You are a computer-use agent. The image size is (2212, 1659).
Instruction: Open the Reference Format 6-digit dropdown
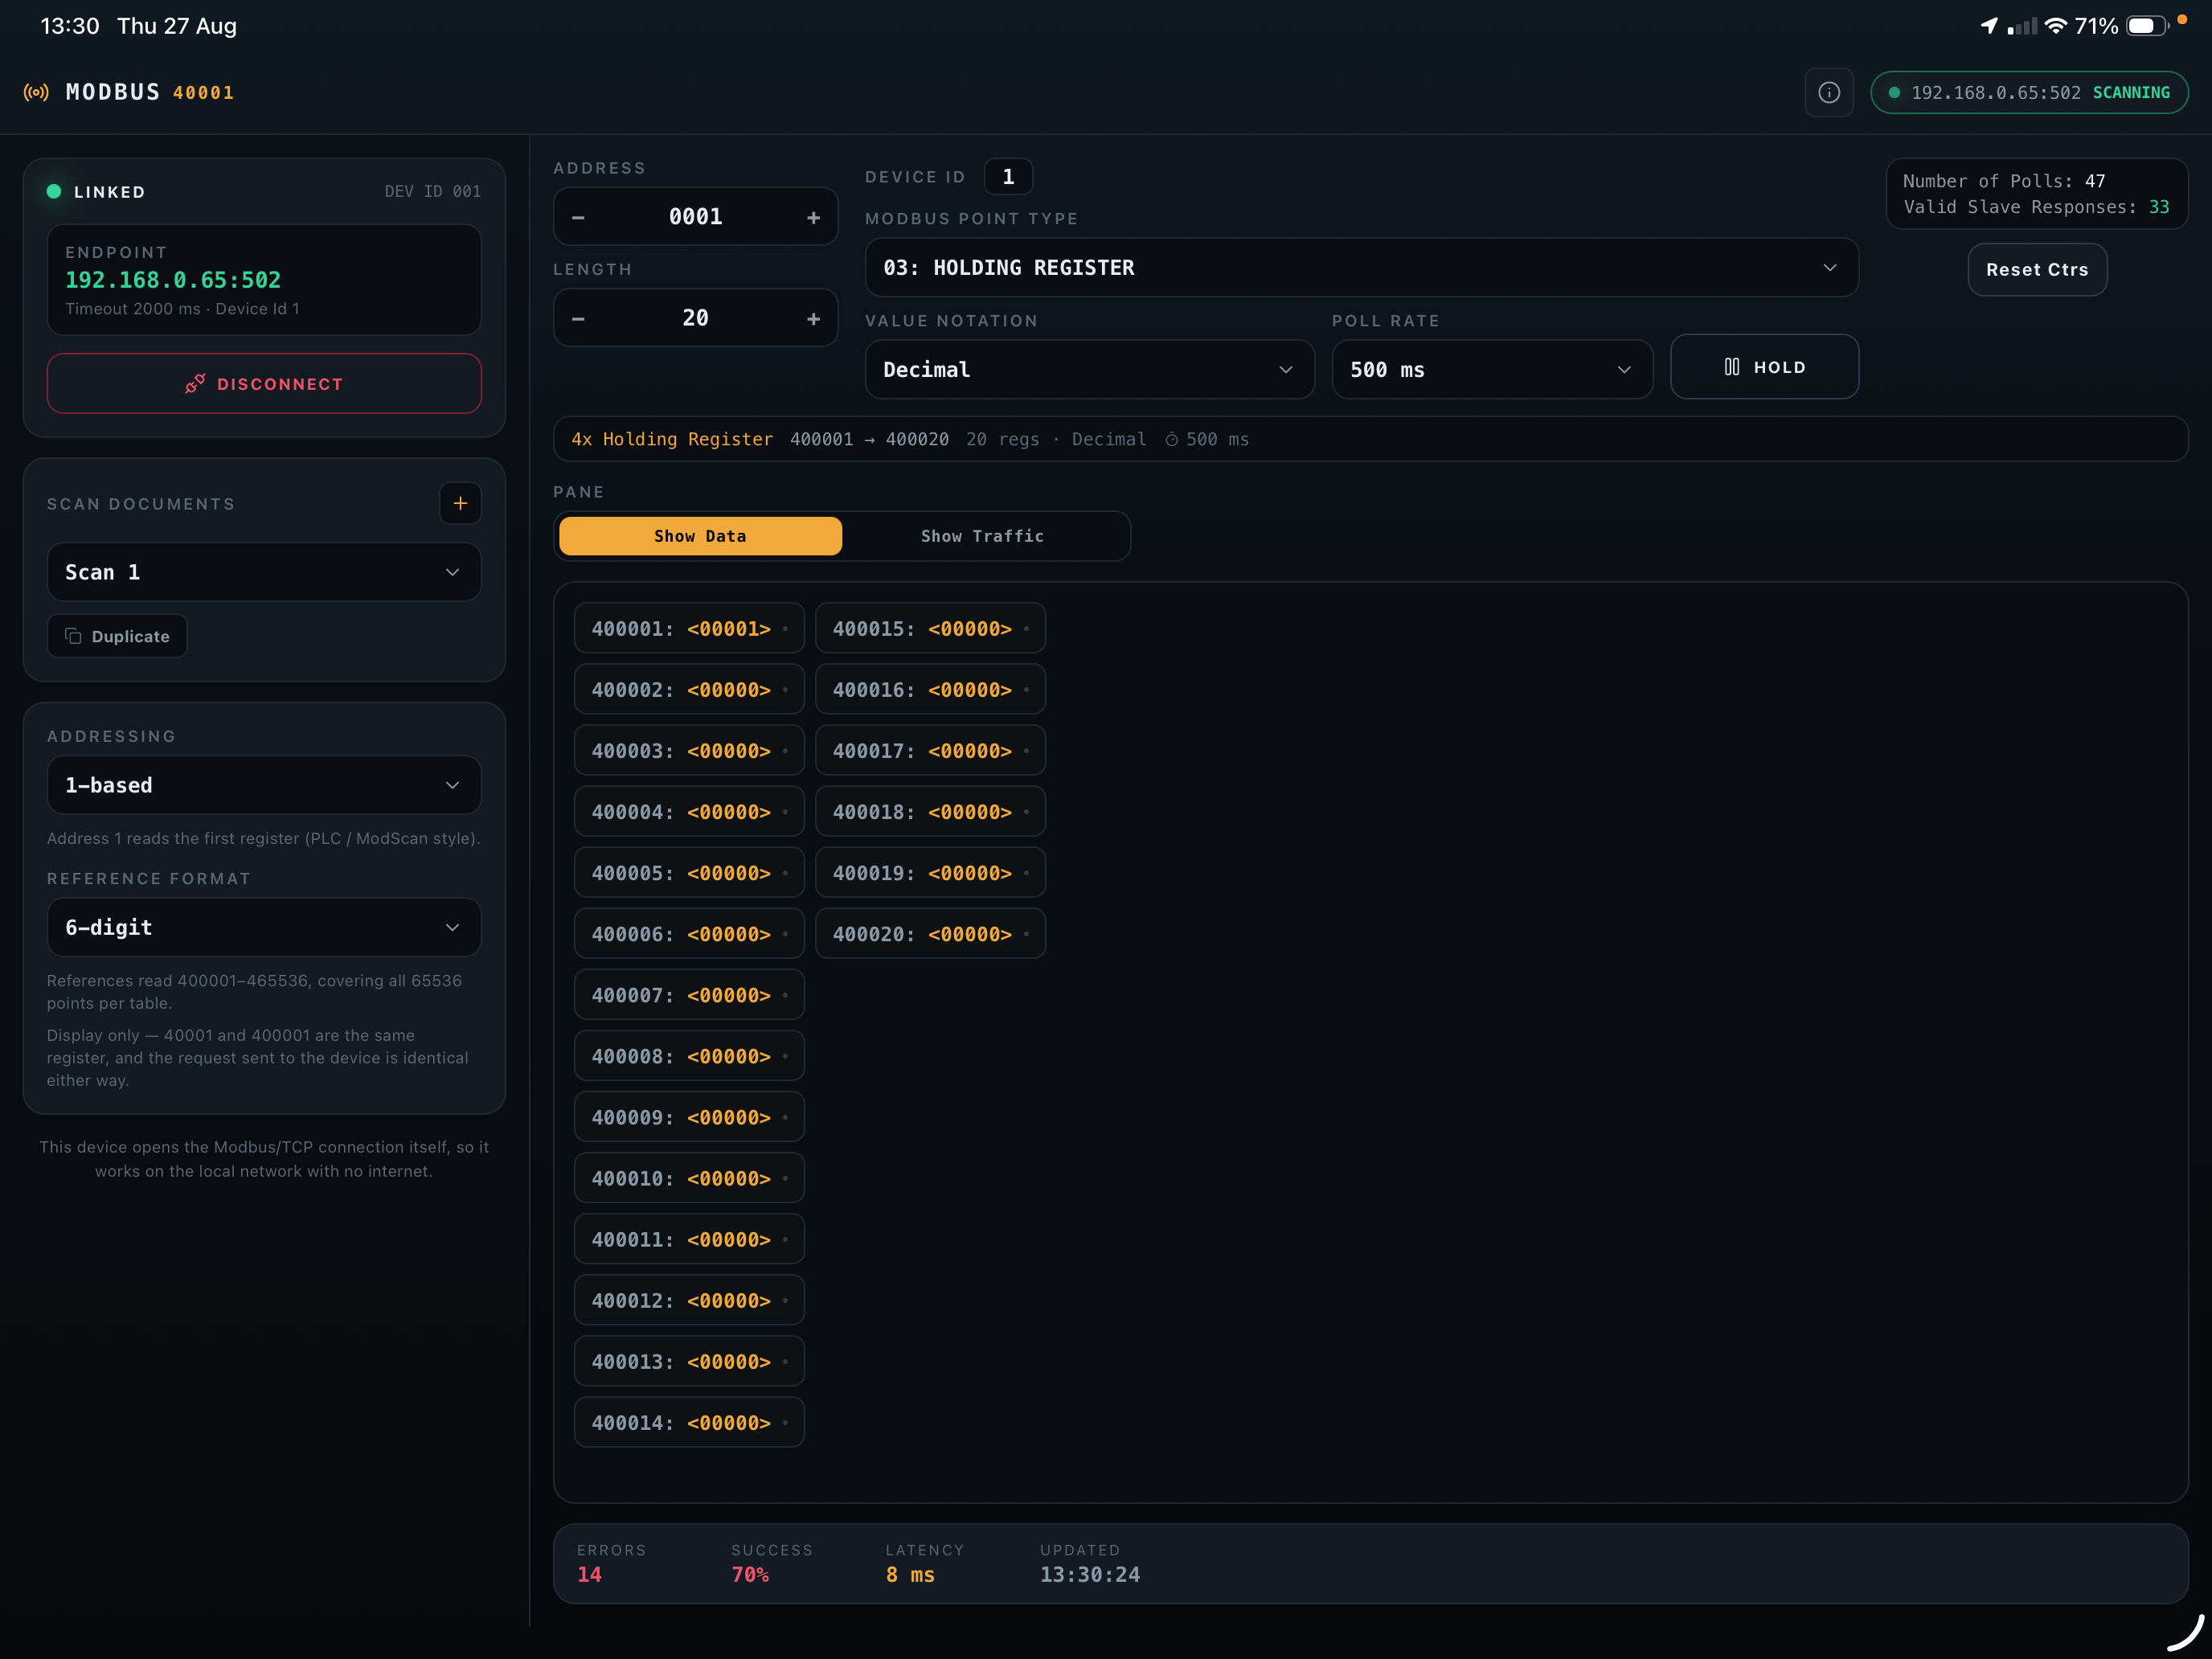coord(264,927)
